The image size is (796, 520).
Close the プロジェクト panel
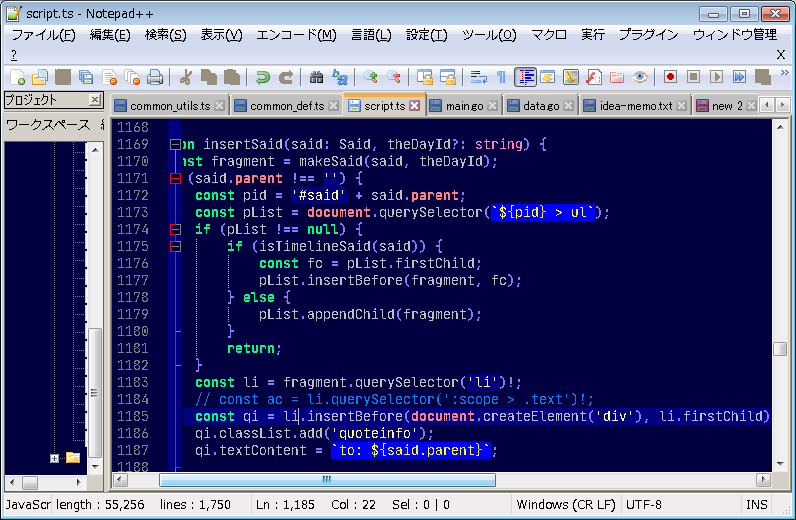[95, 100]
